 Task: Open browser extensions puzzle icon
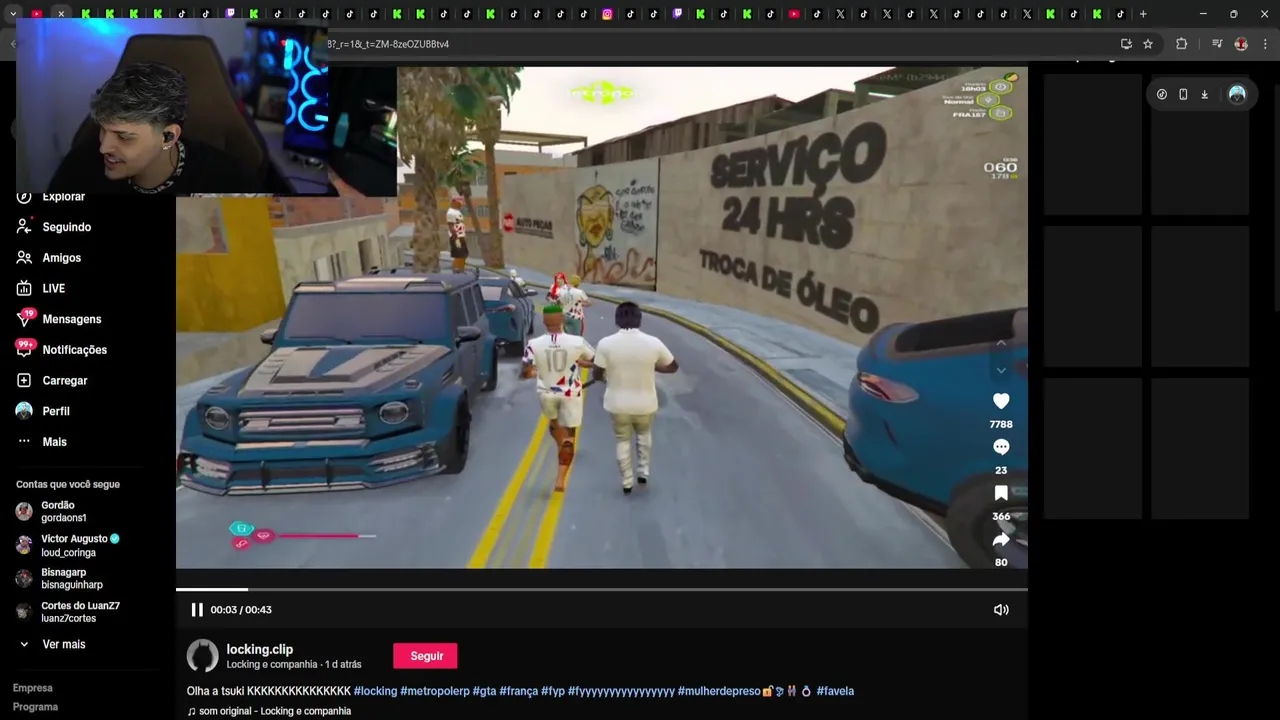pos(1181,44)
